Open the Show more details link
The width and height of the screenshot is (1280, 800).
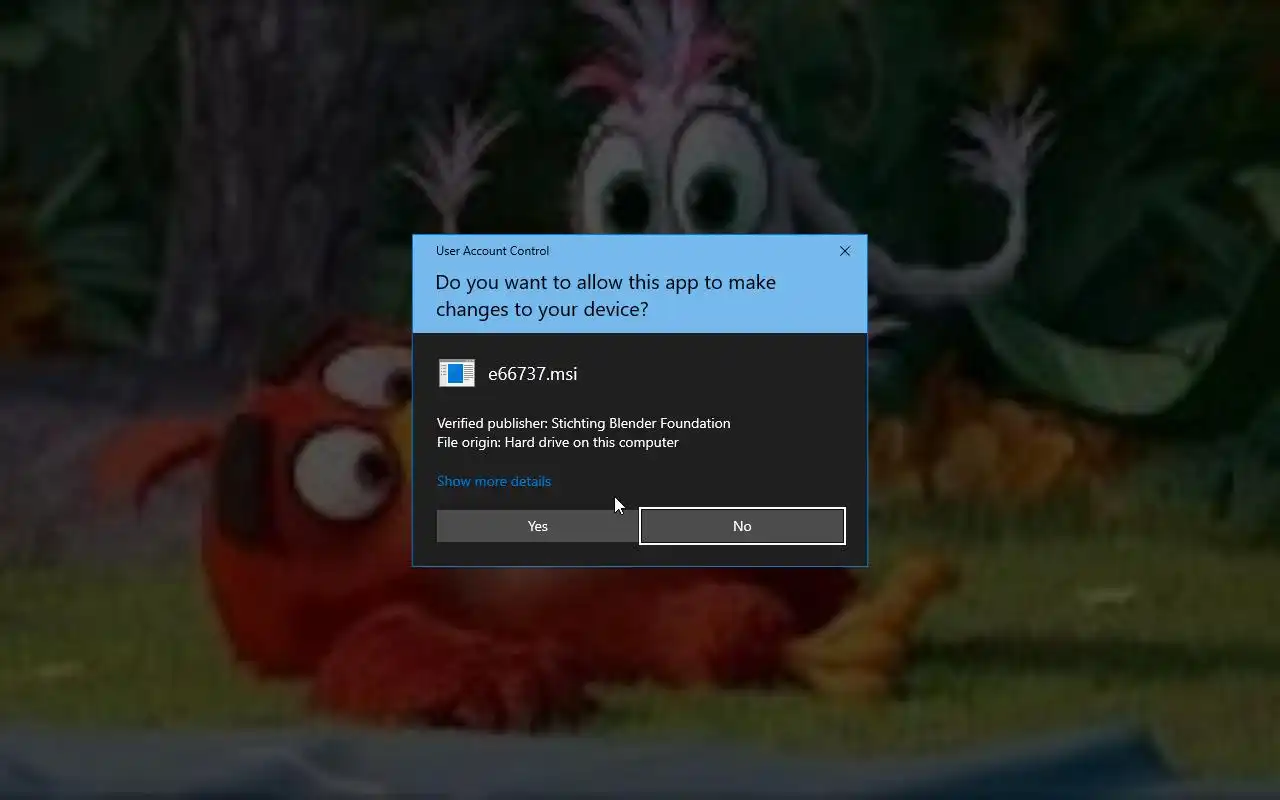pos(494,481)
